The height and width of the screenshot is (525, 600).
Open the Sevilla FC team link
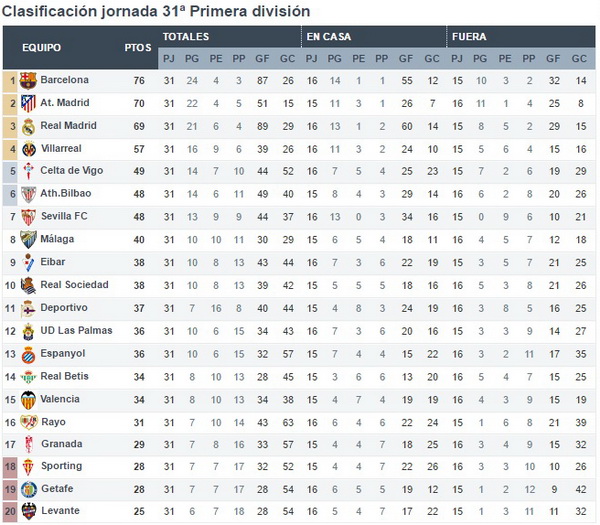point(64,216)
